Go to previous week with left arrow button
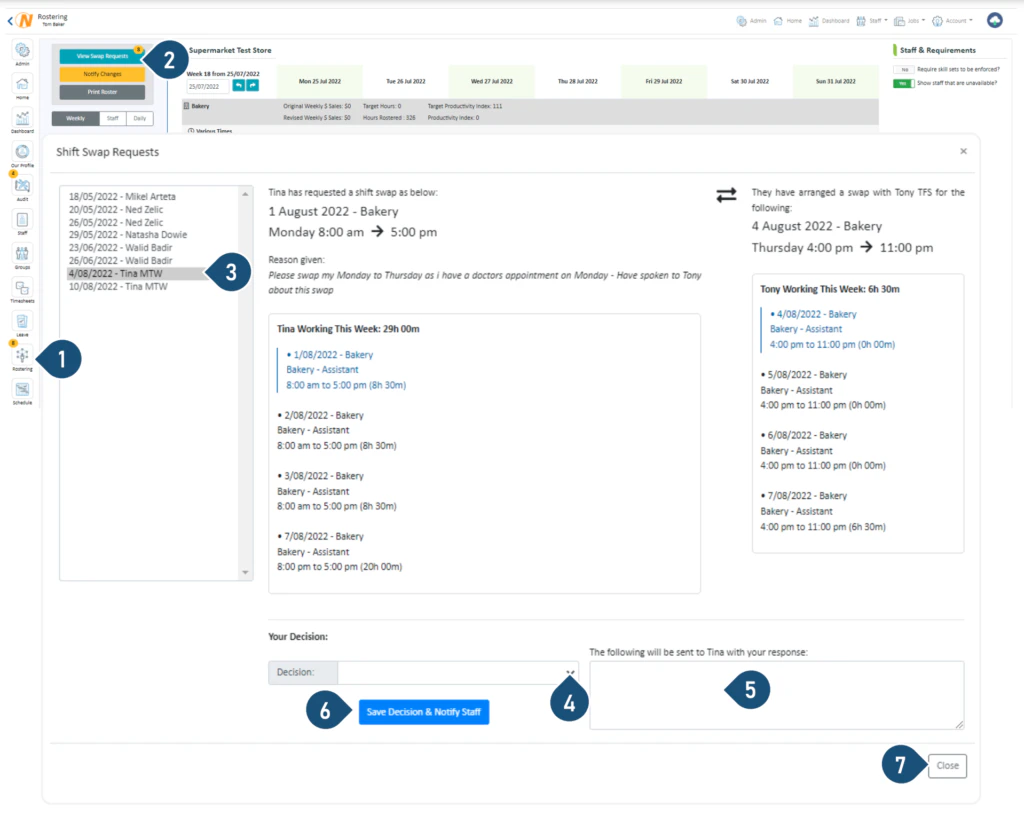The height and width of the screenshot is (815, 1024). 239,86
